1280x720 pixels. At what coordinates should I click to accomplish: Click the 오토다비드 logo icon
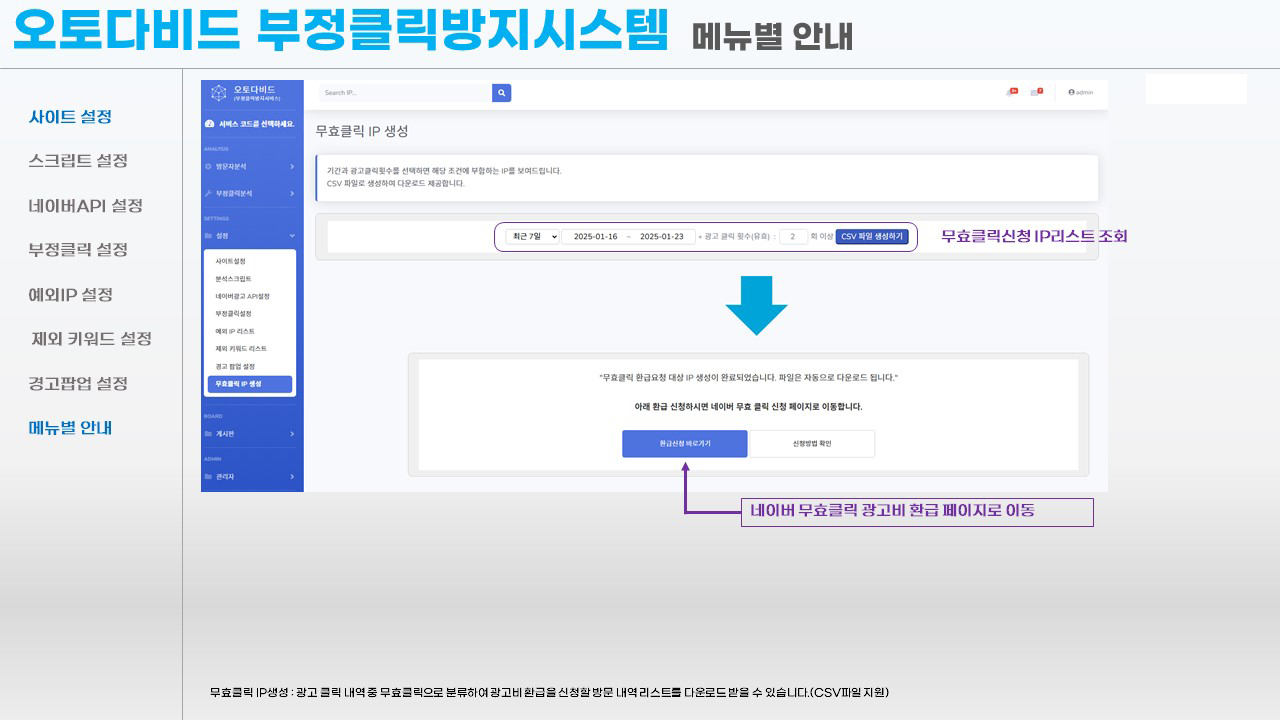(x=219, y=93)
